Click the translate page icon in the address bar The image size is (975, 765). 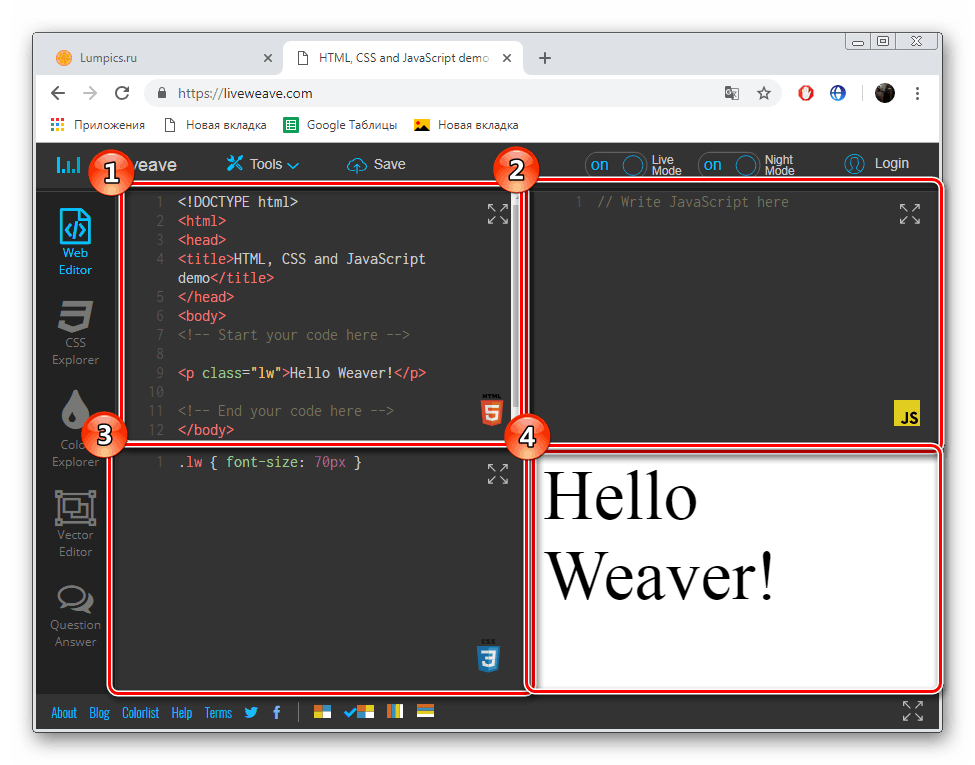732,93
